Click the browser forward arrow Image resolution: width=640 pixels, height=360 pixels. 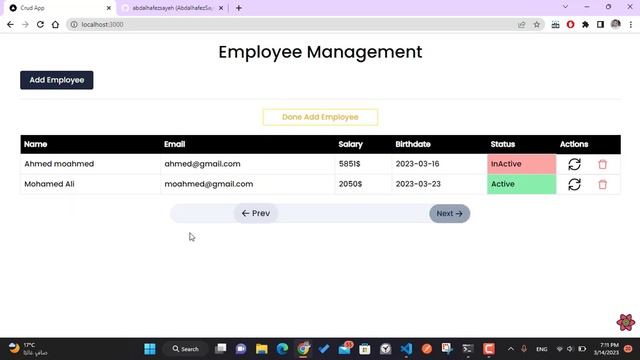25,24
